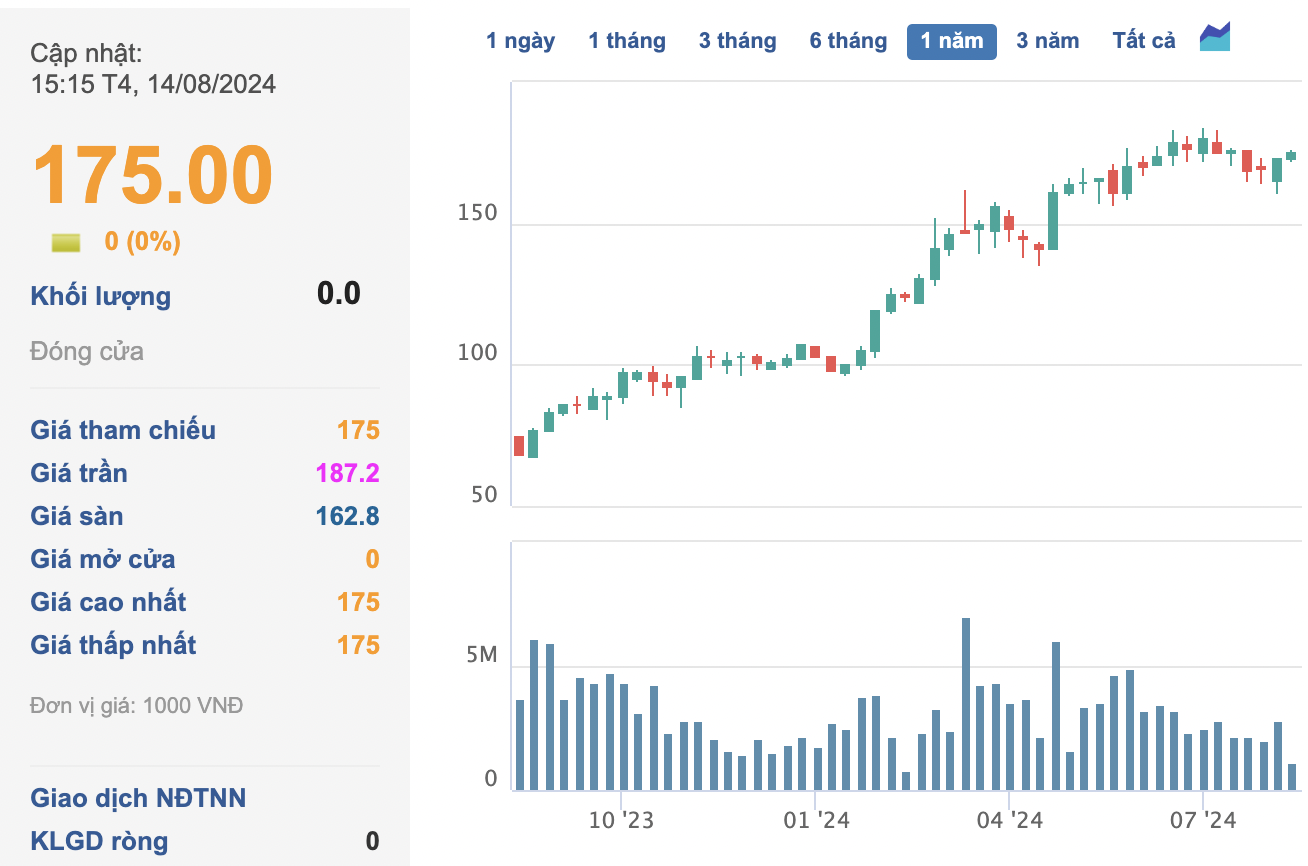This screenshot has height=866, width=1308.
Task: Click the 'Giá trần' label
Action: (79, 473)
